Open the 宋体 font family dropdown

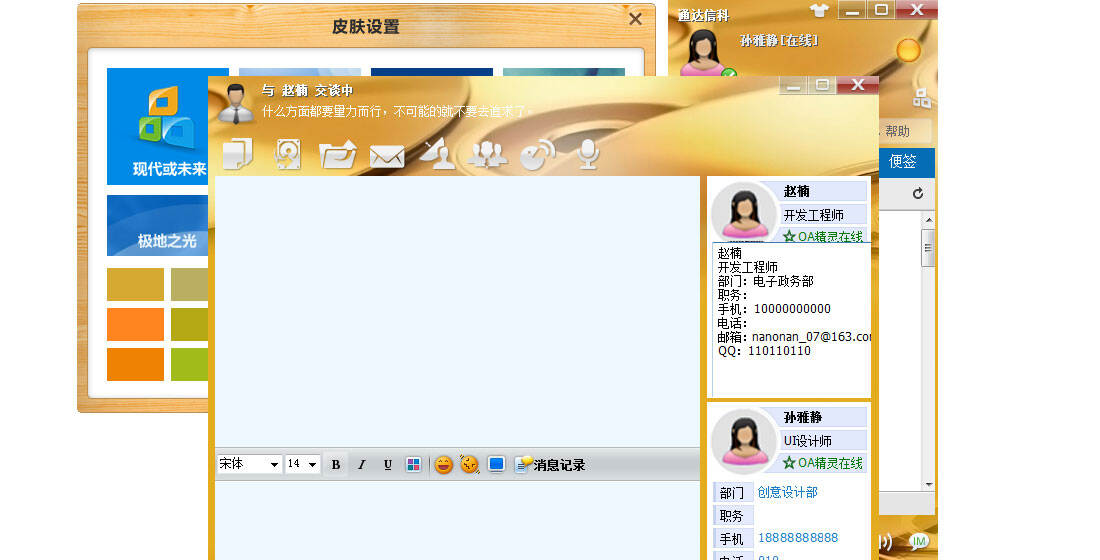[248, 464]
